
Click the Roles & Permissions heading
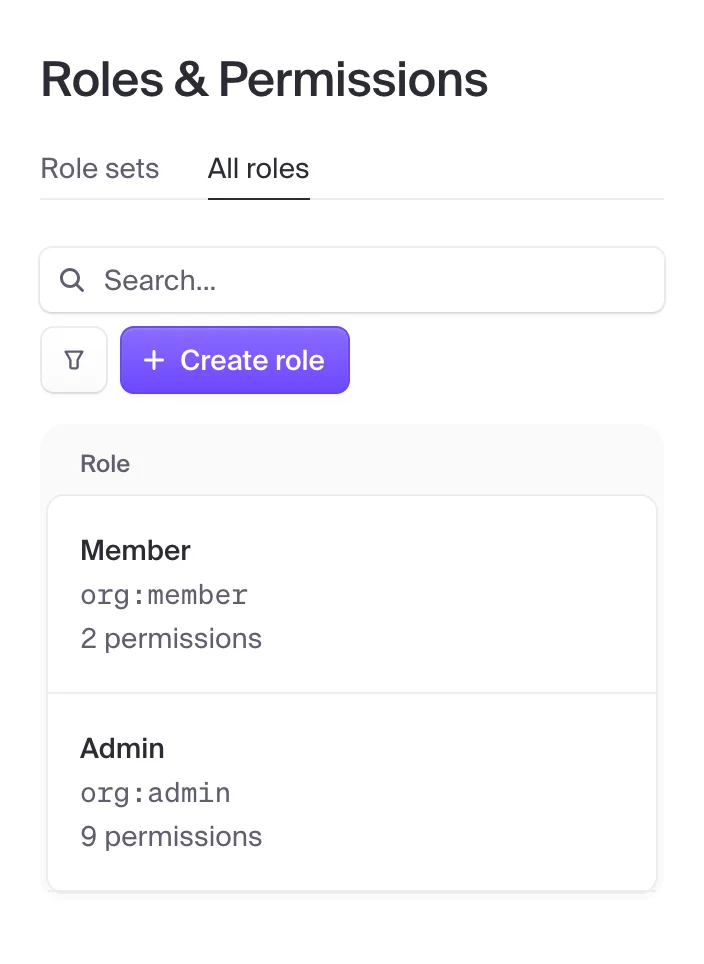pyautogui.click(x=264, y=79)
